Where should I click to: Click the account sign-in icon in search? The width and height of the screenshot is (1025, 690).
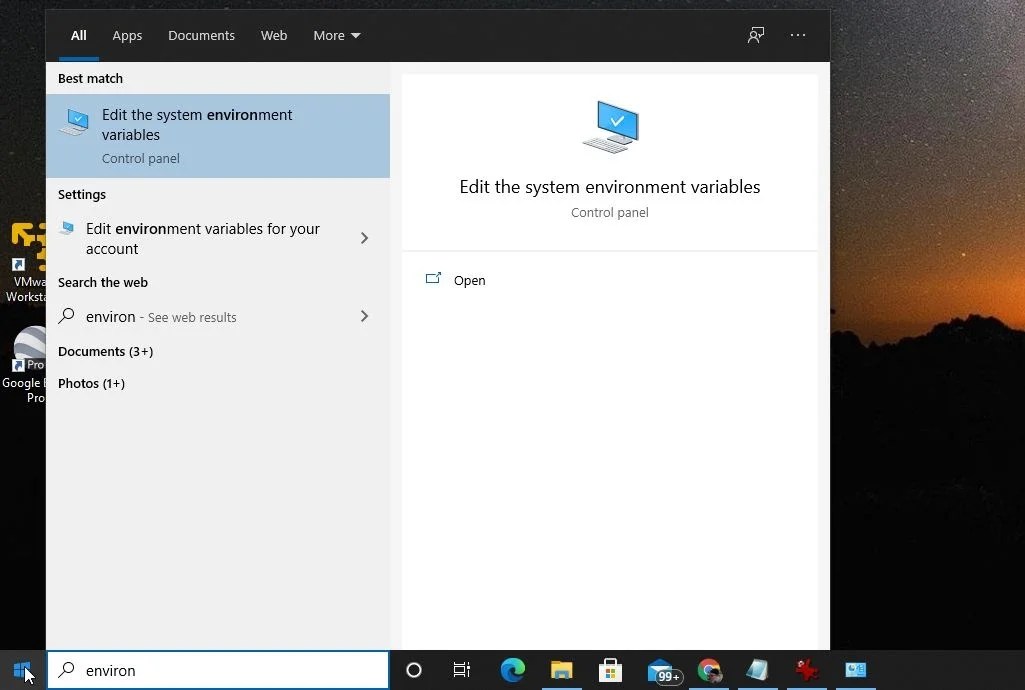(755, 35)
